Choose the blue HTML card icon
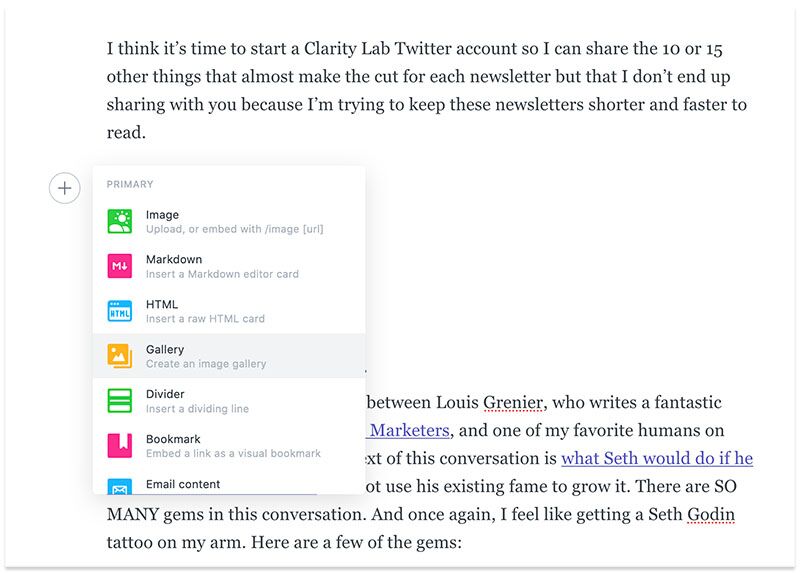The height and width of the screenshot is (573, 800). point(119,311)
